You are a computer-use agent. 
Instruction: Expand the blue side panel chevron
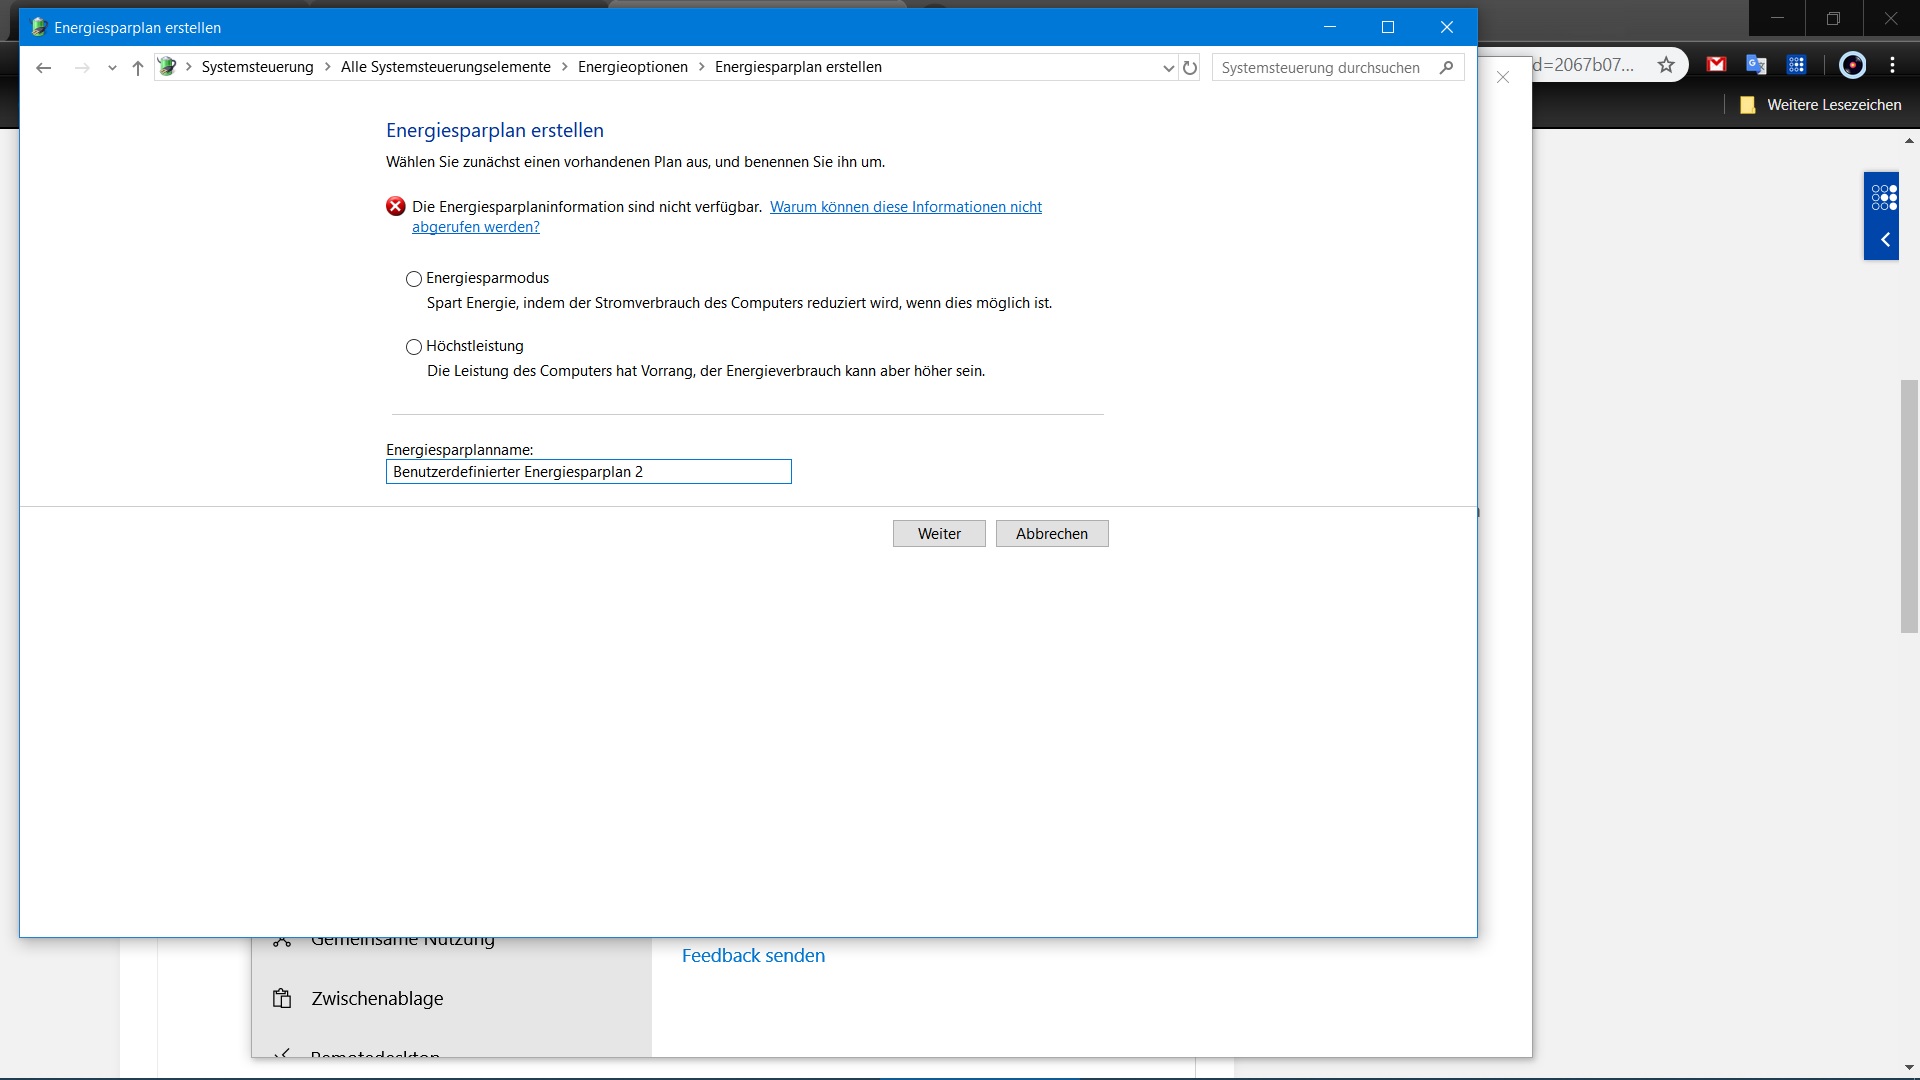[x=1885, y=240]
